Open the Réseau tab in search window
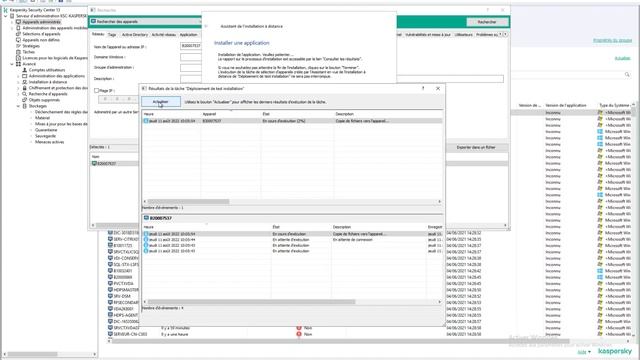 point(98,34)
